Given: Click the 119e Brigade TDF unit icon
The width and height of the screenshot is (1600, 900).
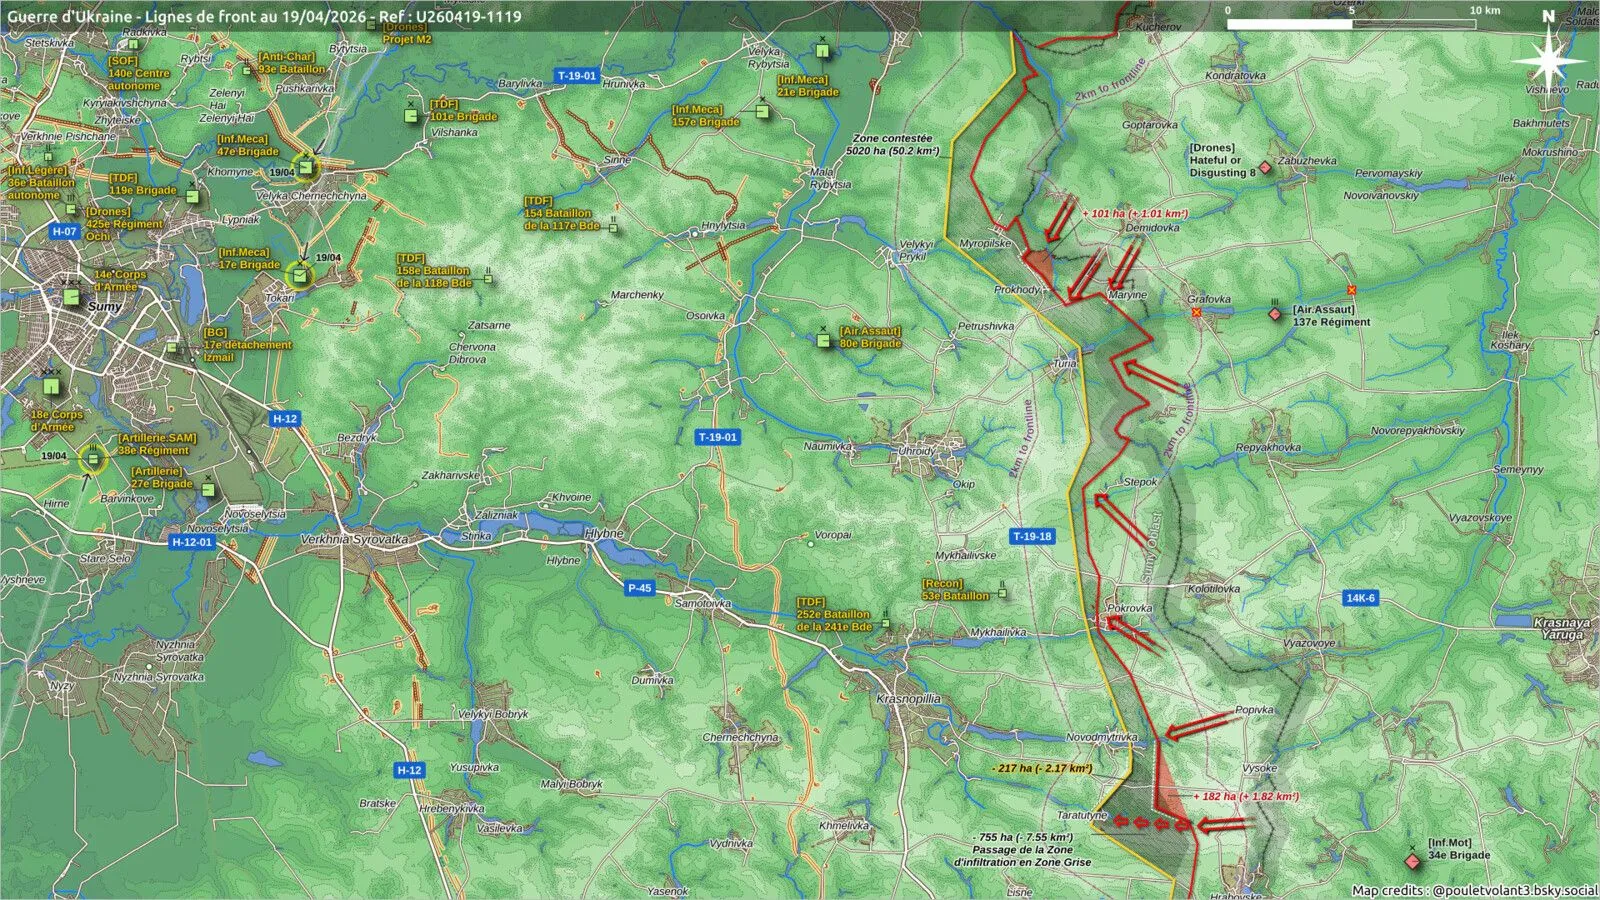Looking at the screenshot, I should tap(192, 196).
